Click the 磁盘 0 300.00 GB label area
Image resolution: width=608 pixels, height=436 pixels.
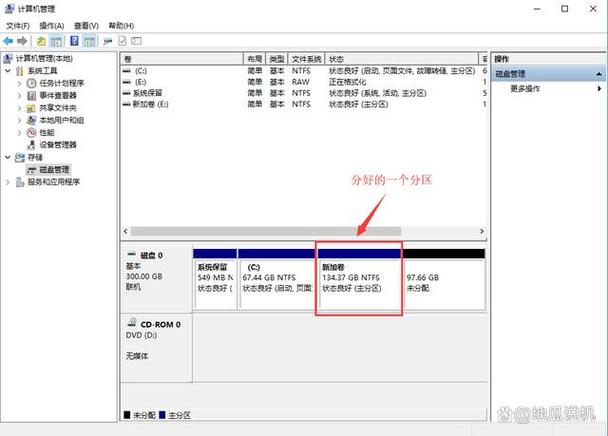point(157,280)
